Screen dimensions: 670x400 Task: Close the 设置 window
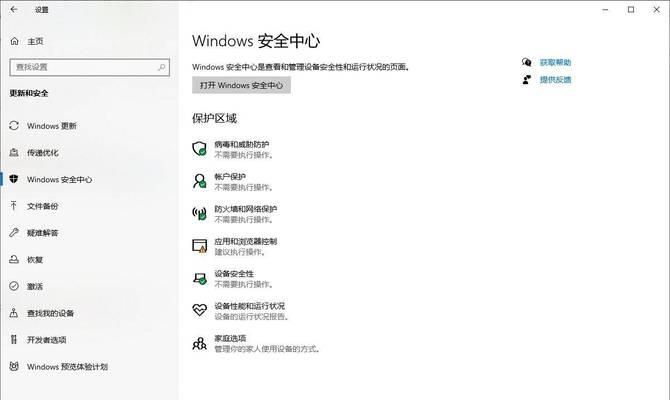click(x=656, y=9)
